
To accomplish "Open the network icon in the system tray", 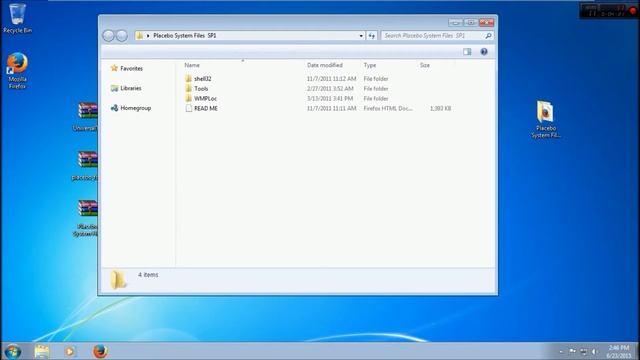I will 584,352.
